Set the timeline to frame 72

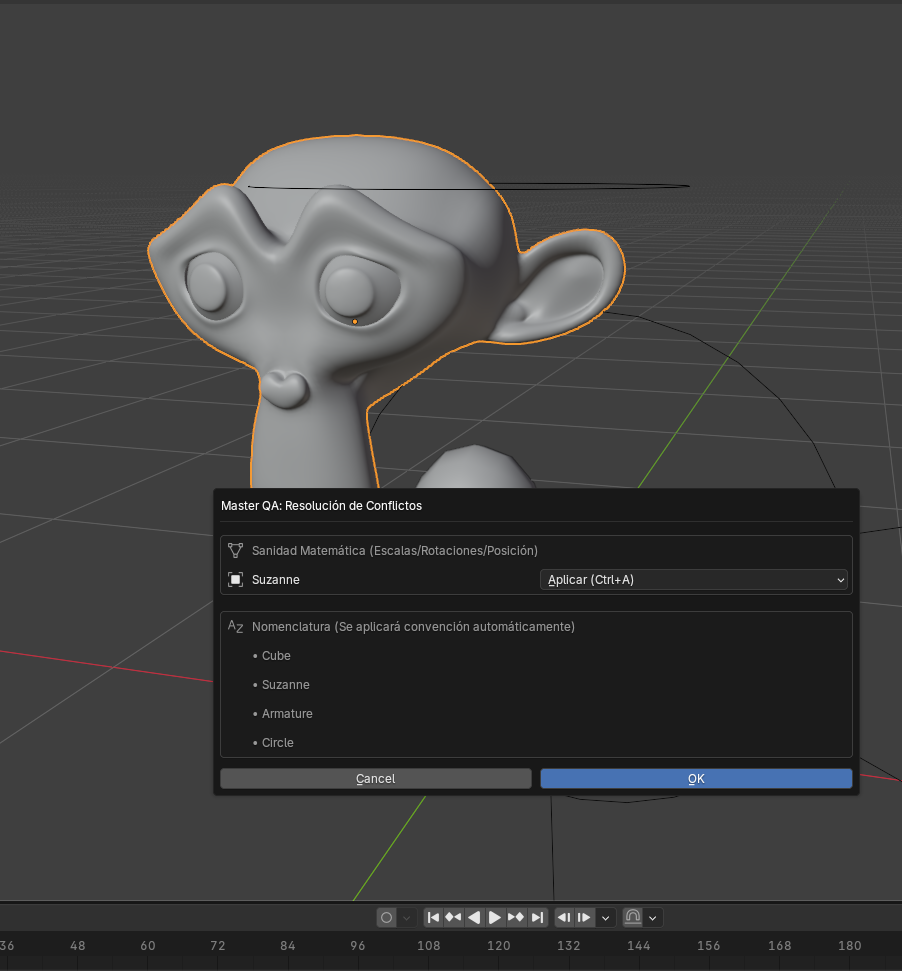[x=217, y=946]
